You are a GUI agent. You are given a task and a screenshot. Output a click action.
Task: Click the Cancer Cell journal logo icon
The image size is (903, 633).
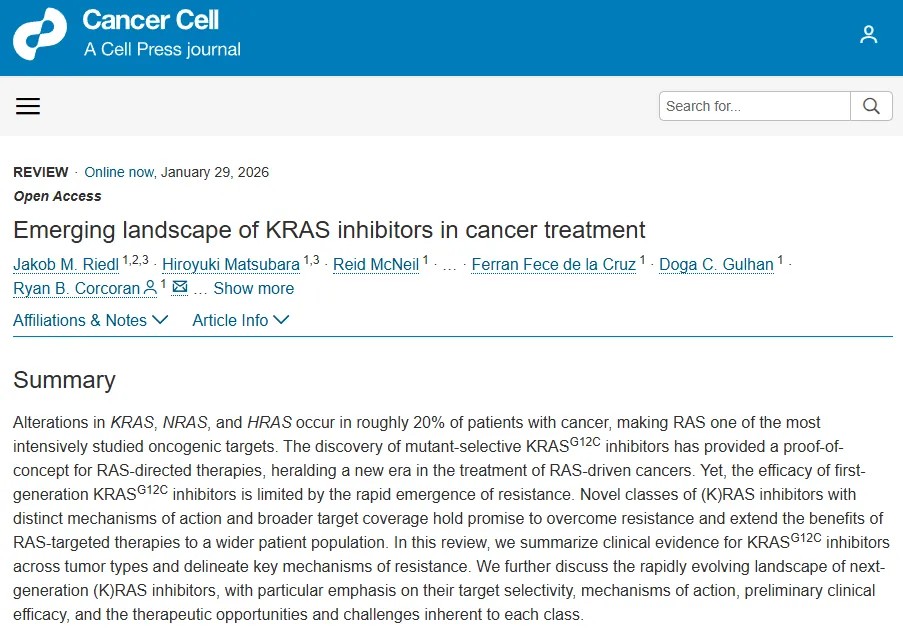(x=39, y=34)
